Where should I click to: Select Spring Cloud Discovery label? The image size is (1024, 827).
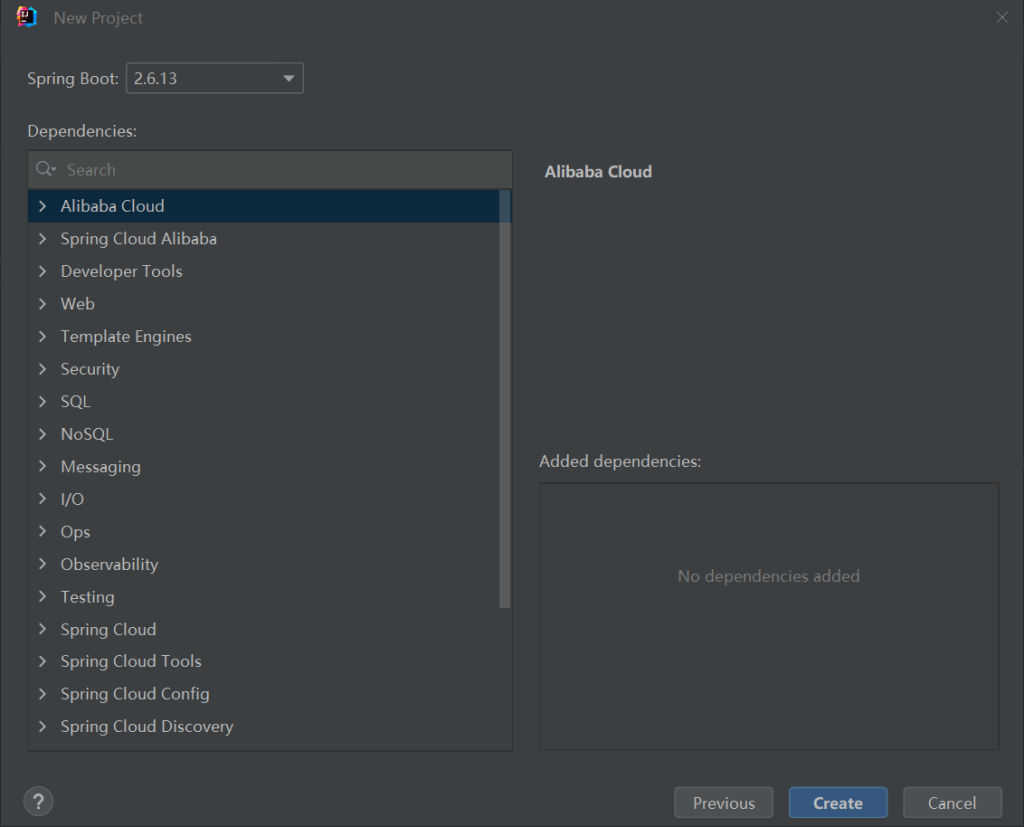147,726
